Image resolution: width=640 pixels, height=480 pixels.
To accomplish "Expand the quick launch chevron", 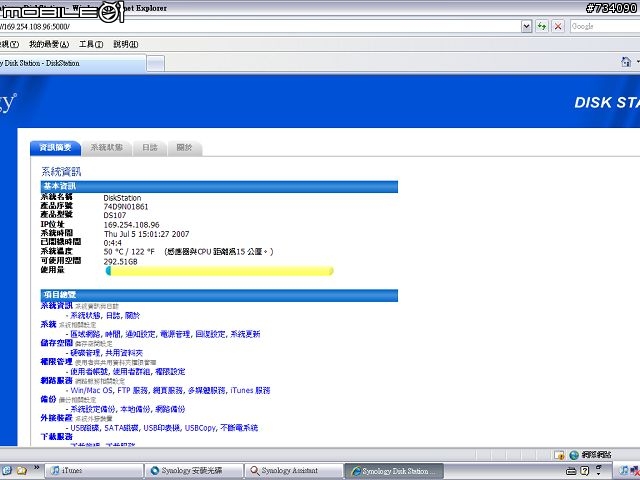I will click(36, 468).
